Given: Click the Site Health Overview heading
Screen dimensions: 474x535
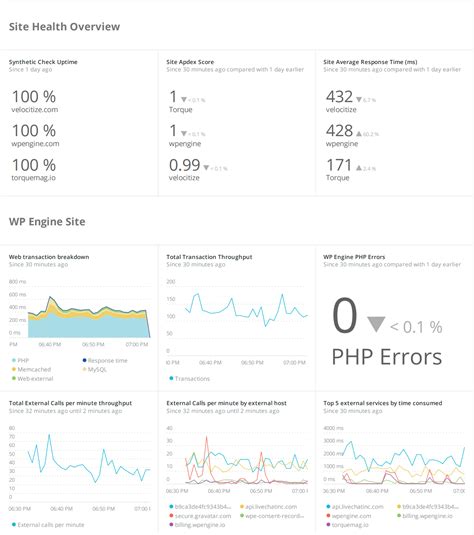Looking at the screenshot, I should coord(64,27).
